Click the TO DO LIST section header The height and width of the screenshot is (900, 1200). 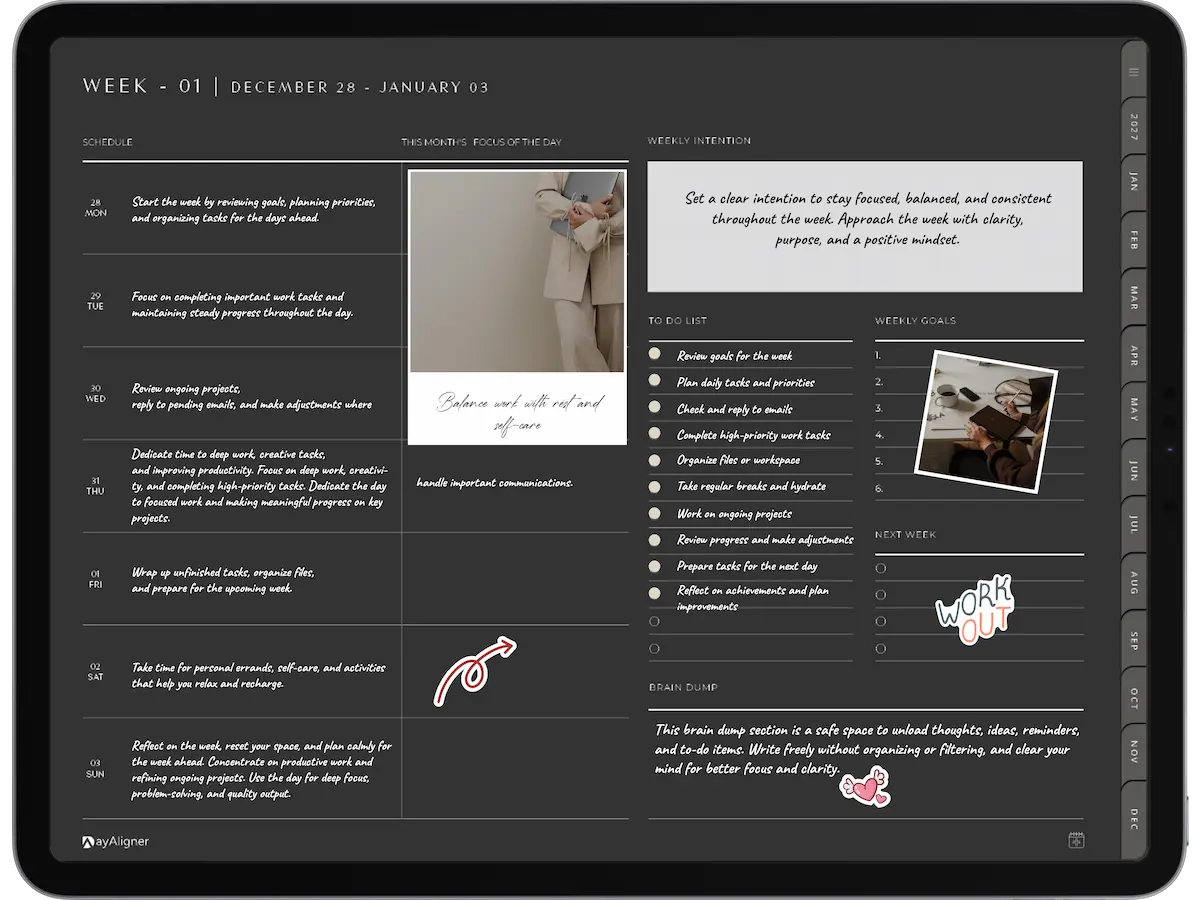(678, 321)
